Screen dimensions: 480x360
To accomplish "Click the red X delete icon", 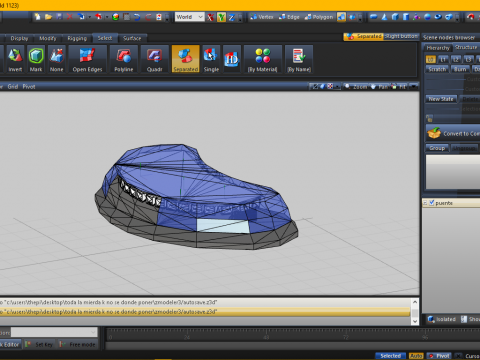I will point(69,17).
